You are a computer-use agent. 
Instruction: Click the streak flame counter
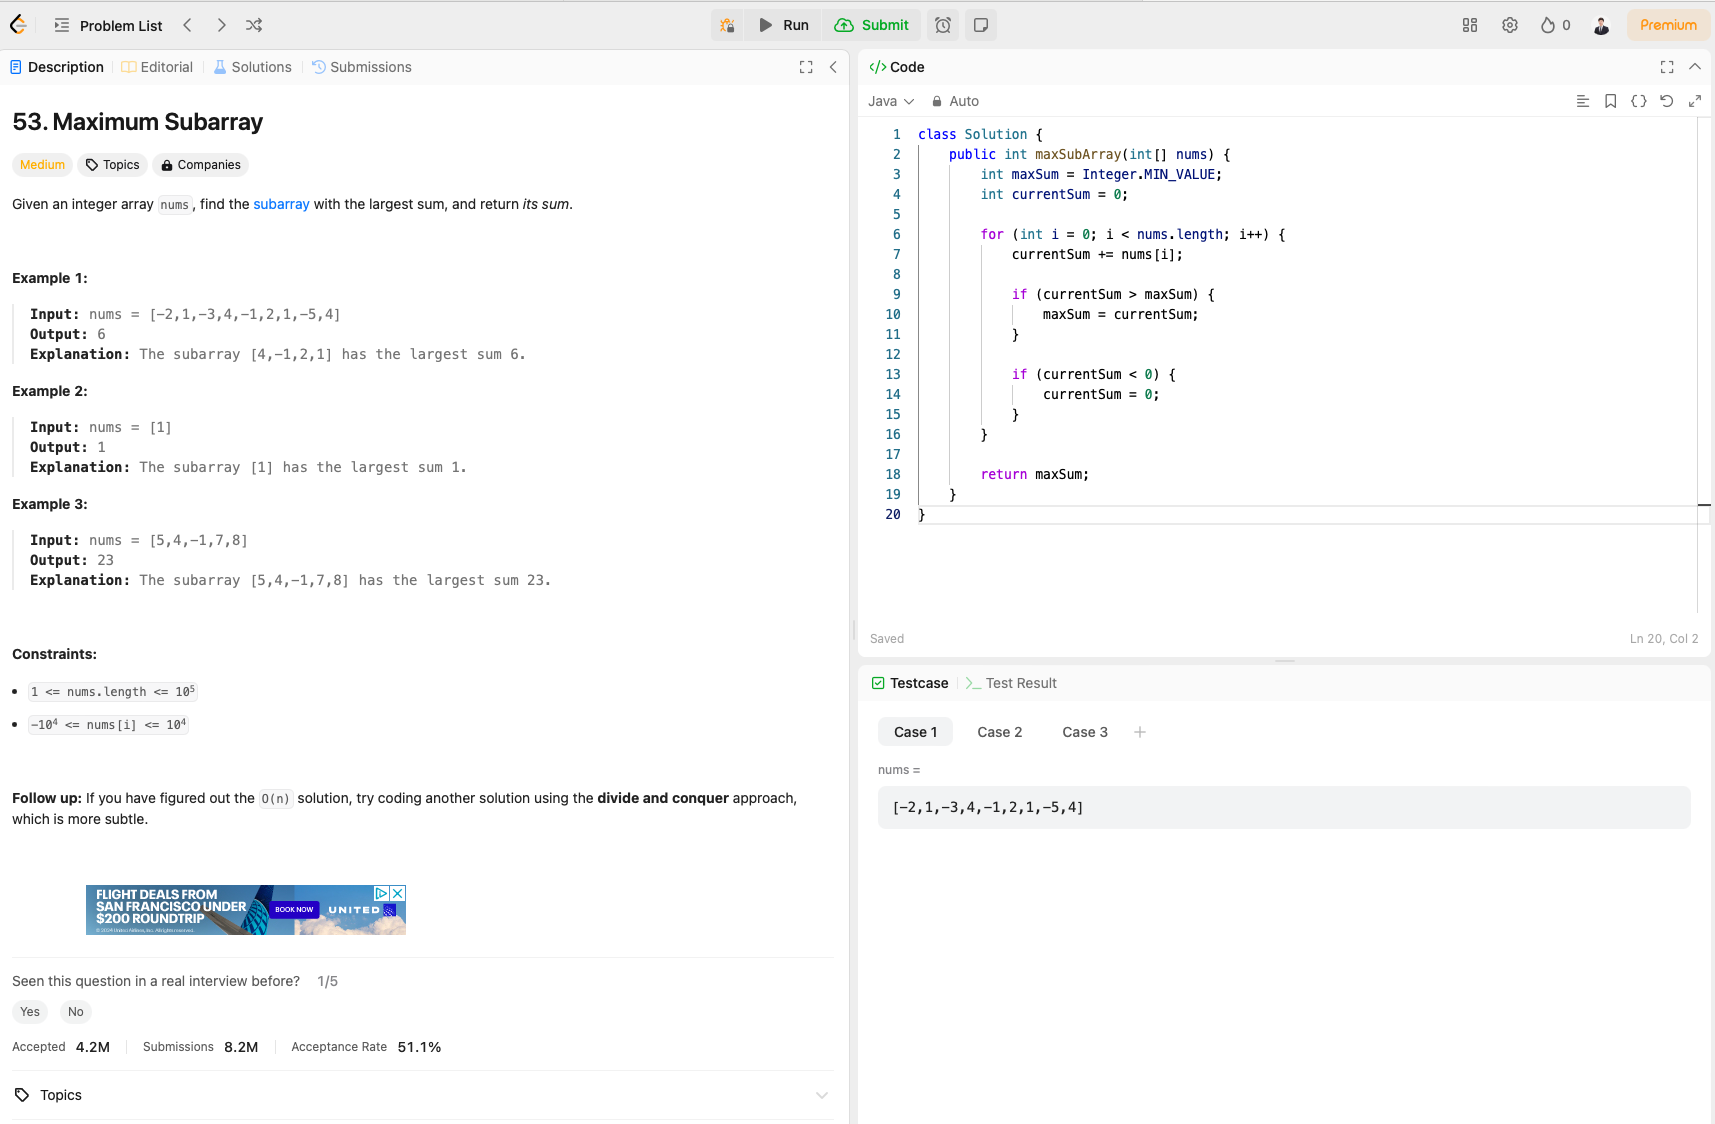tap(1555, 25)
